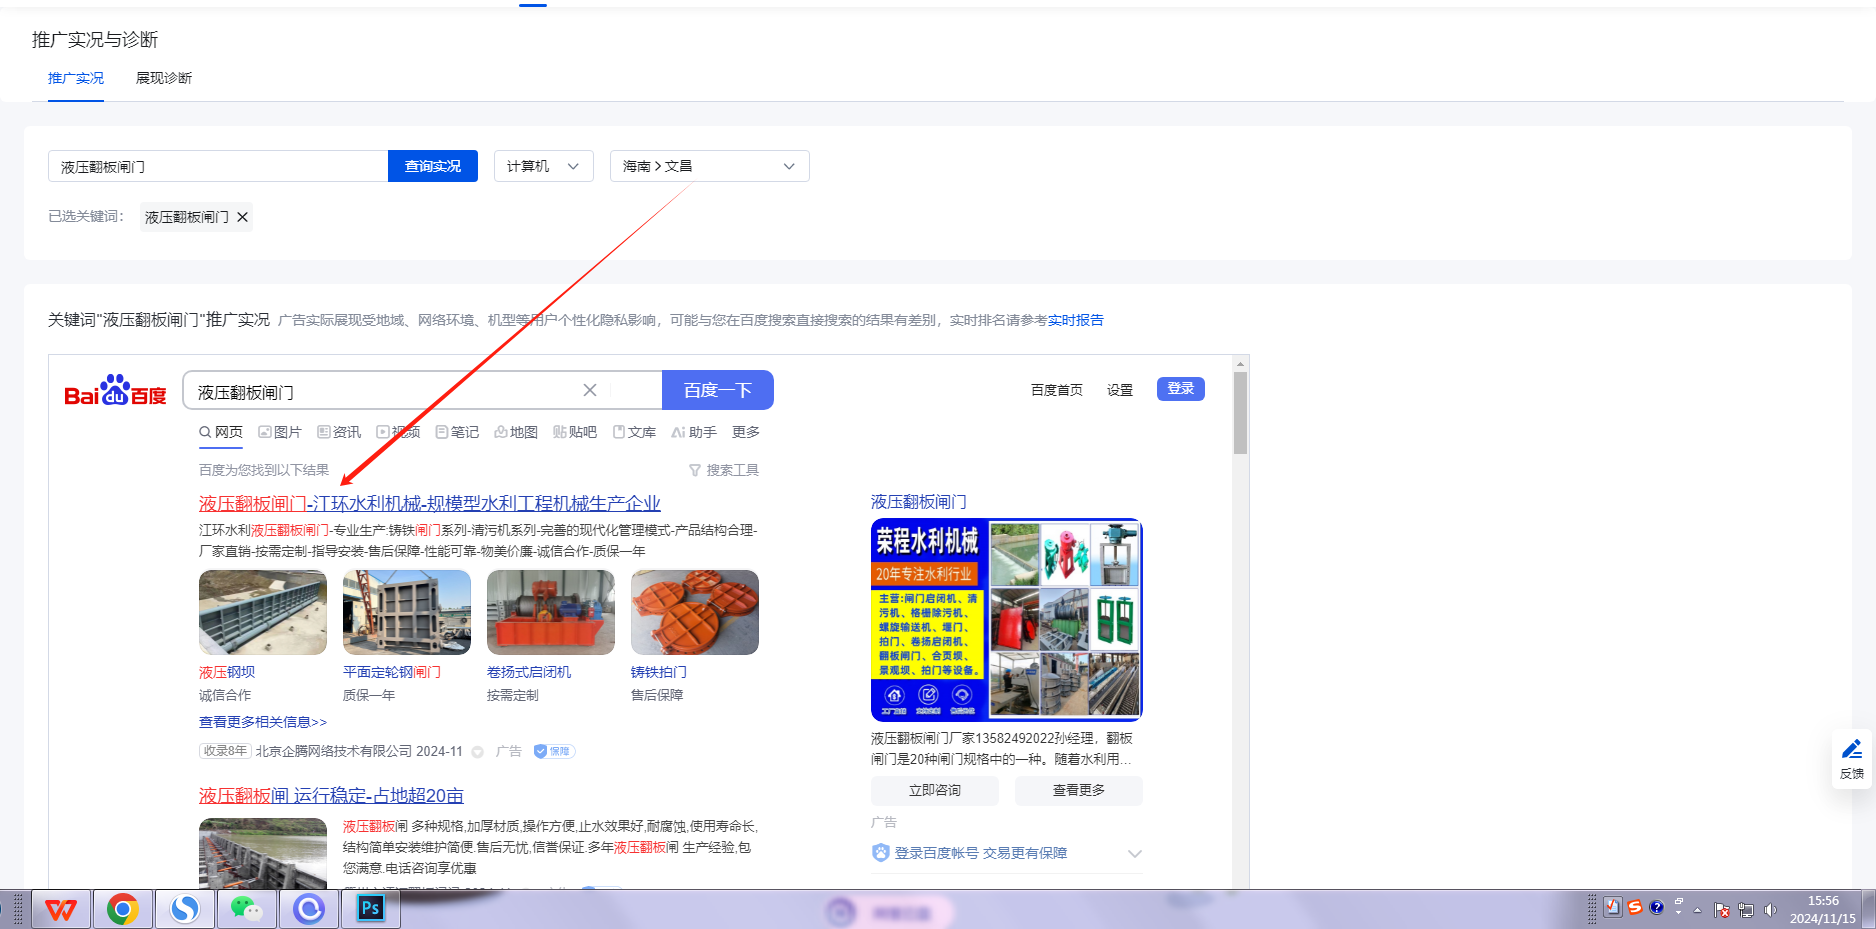The image size is (1876, 929).
Task: Open Photoshop from the taskbar
Action: 371,909
